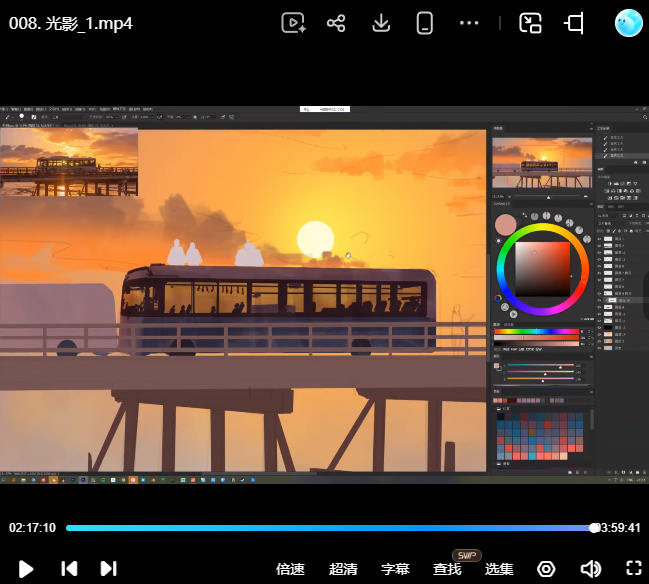
Task: Open the 字幕 subtitles option
Action: click(x=395, y=569)
